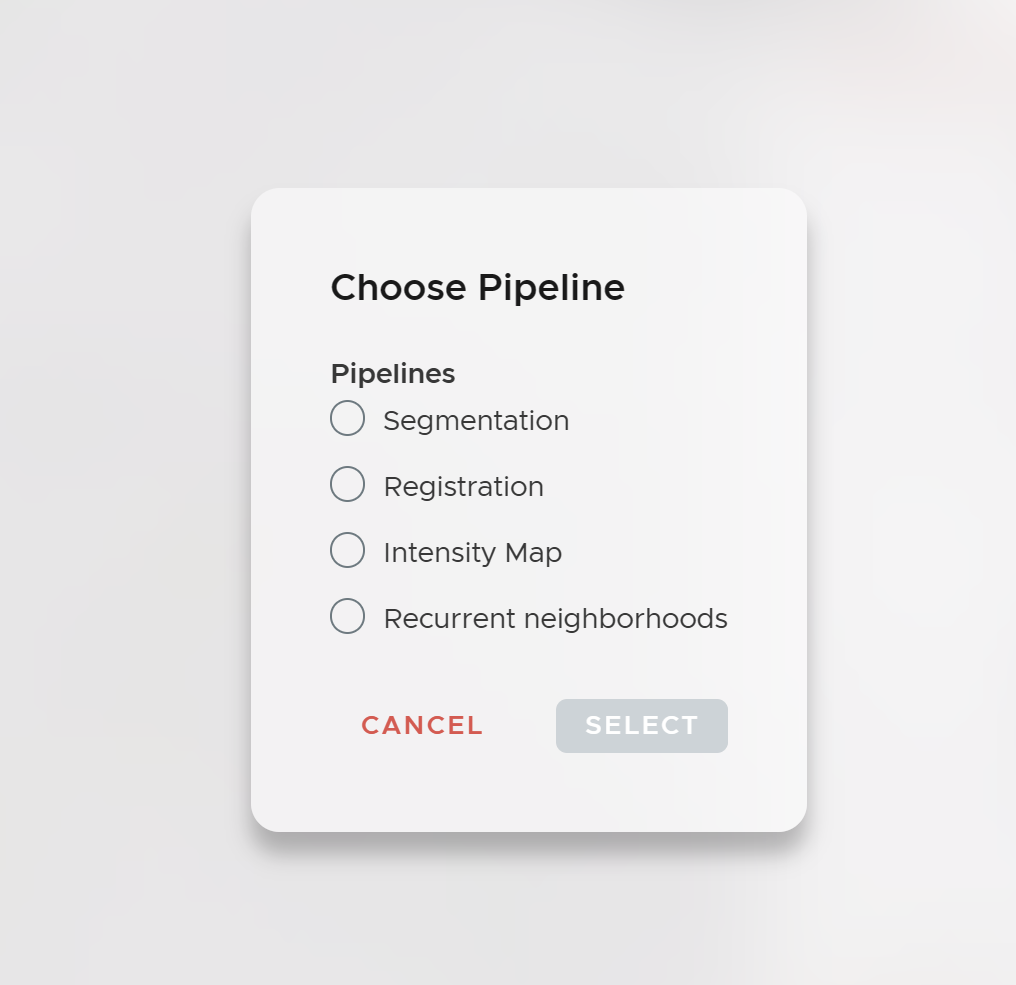The height and width of the screenshot is (985, 1016).
Task: Click the Segmentation label text
Action: [476, 421]
